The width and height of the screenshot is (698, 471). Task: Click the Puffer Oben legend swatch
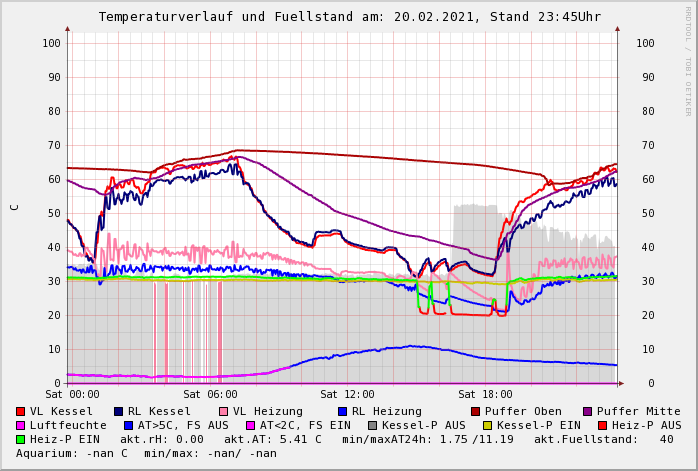[x=476, y=411]
